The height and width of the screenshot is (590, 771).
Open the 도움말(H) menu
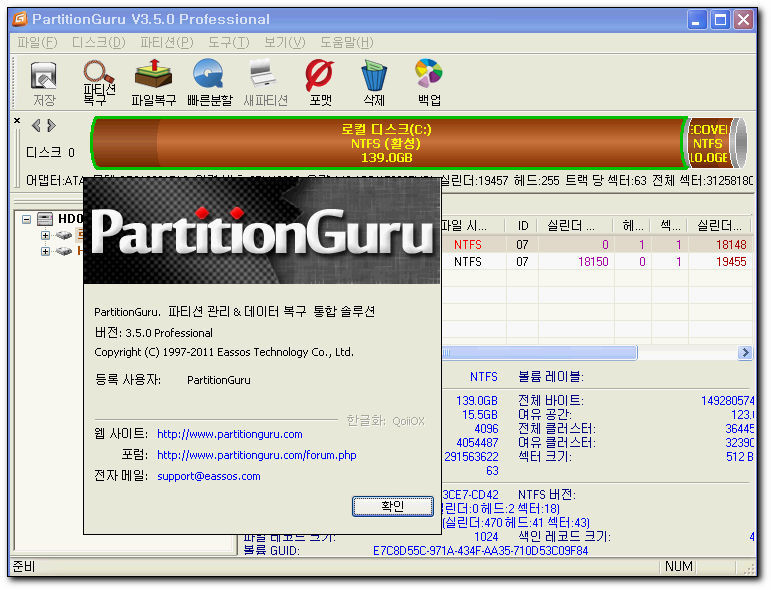coord(347,43)
